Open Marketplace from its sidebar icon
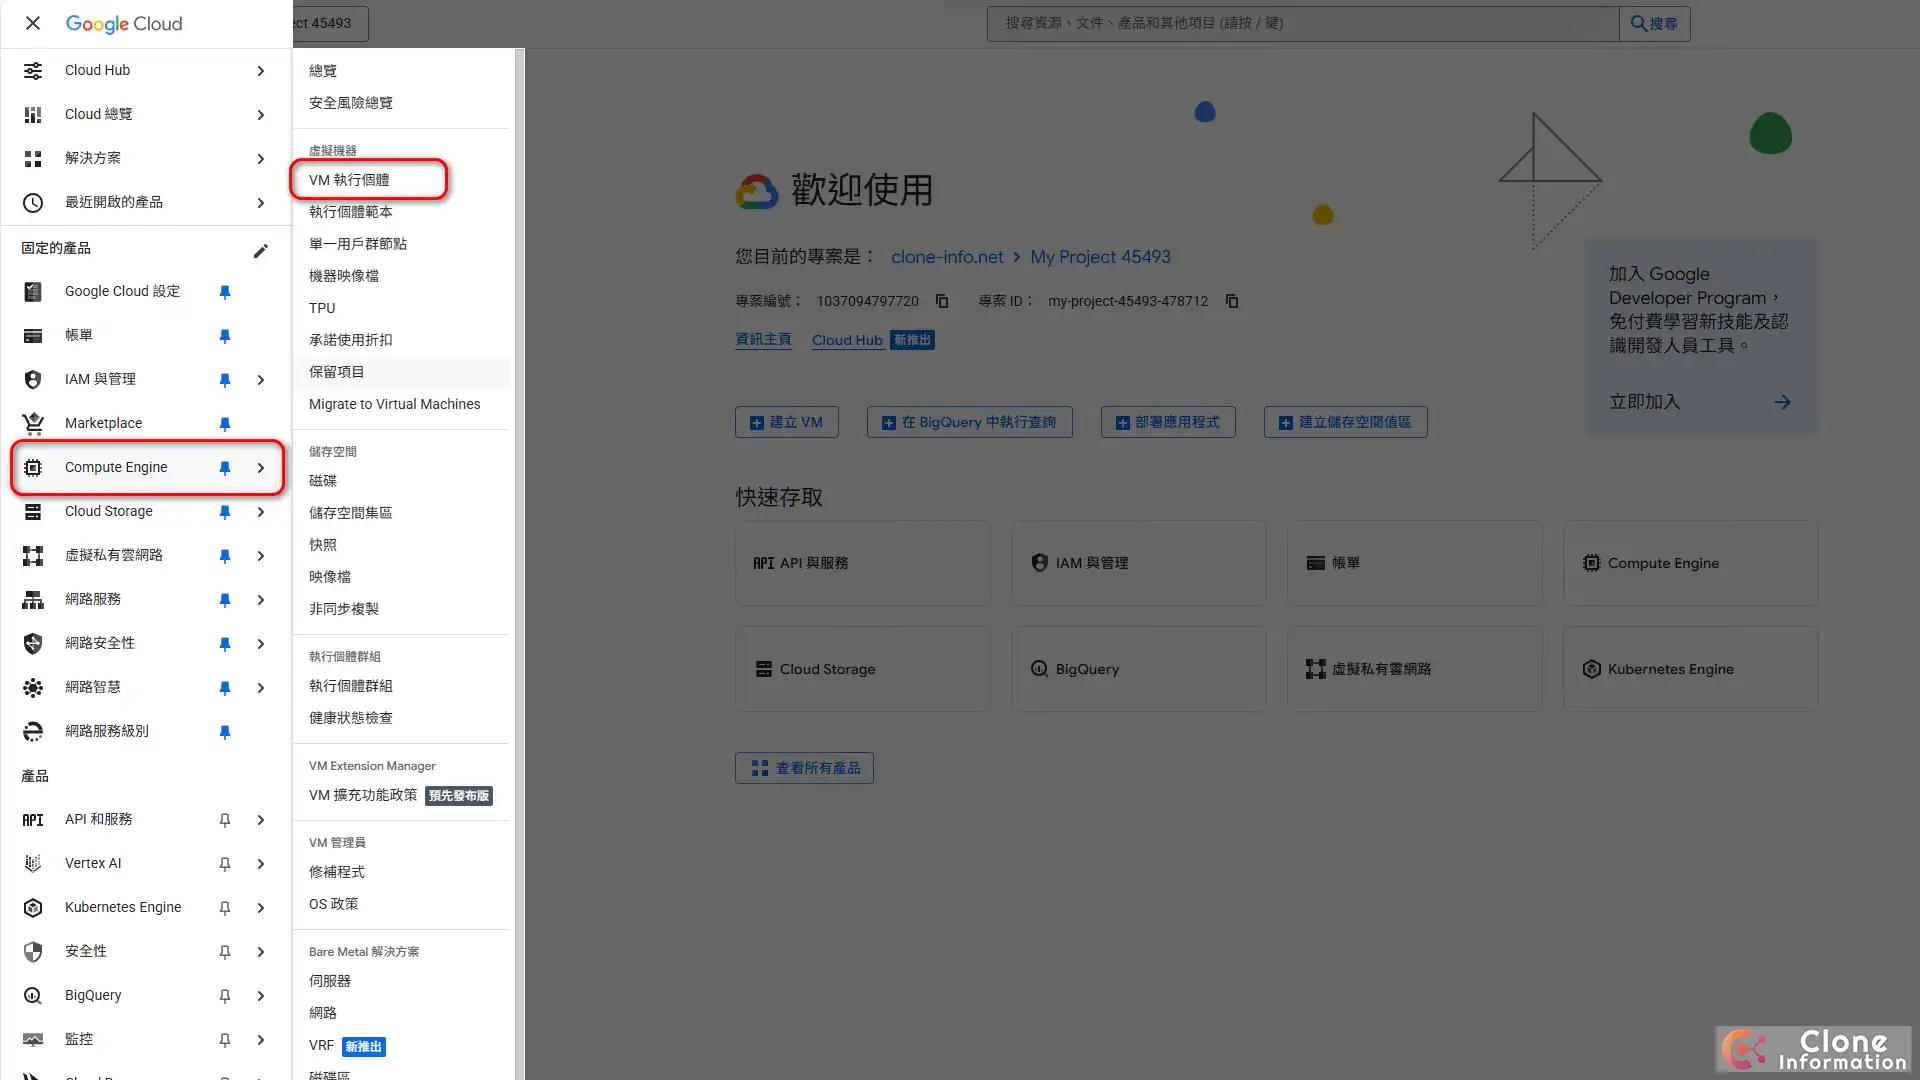1920x1080 pixels. pyautogui.click(x=33, y=423)
